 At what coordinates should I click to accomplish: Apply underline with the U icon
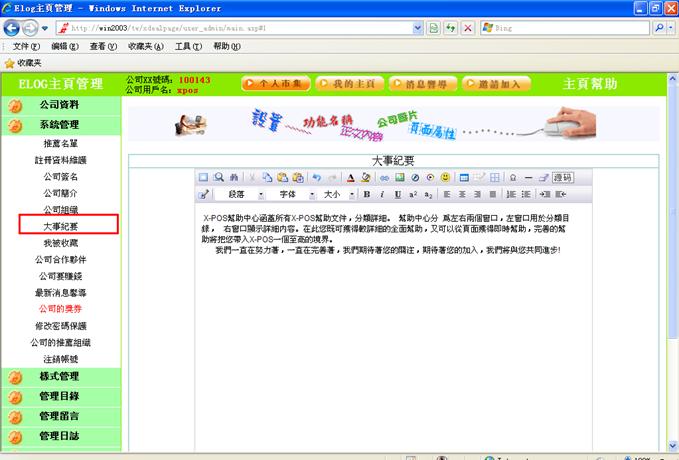click(397, 194)
